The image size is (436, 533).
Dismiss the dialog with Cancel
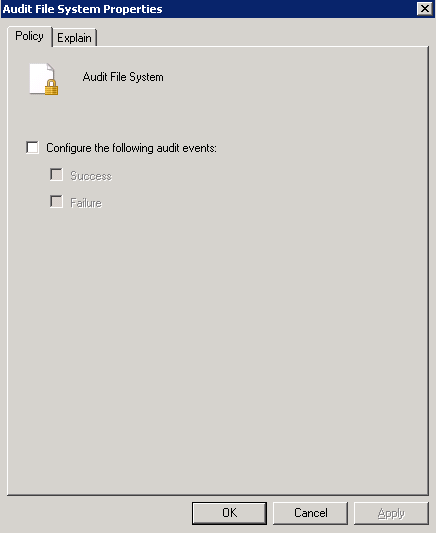click(310, 513)
